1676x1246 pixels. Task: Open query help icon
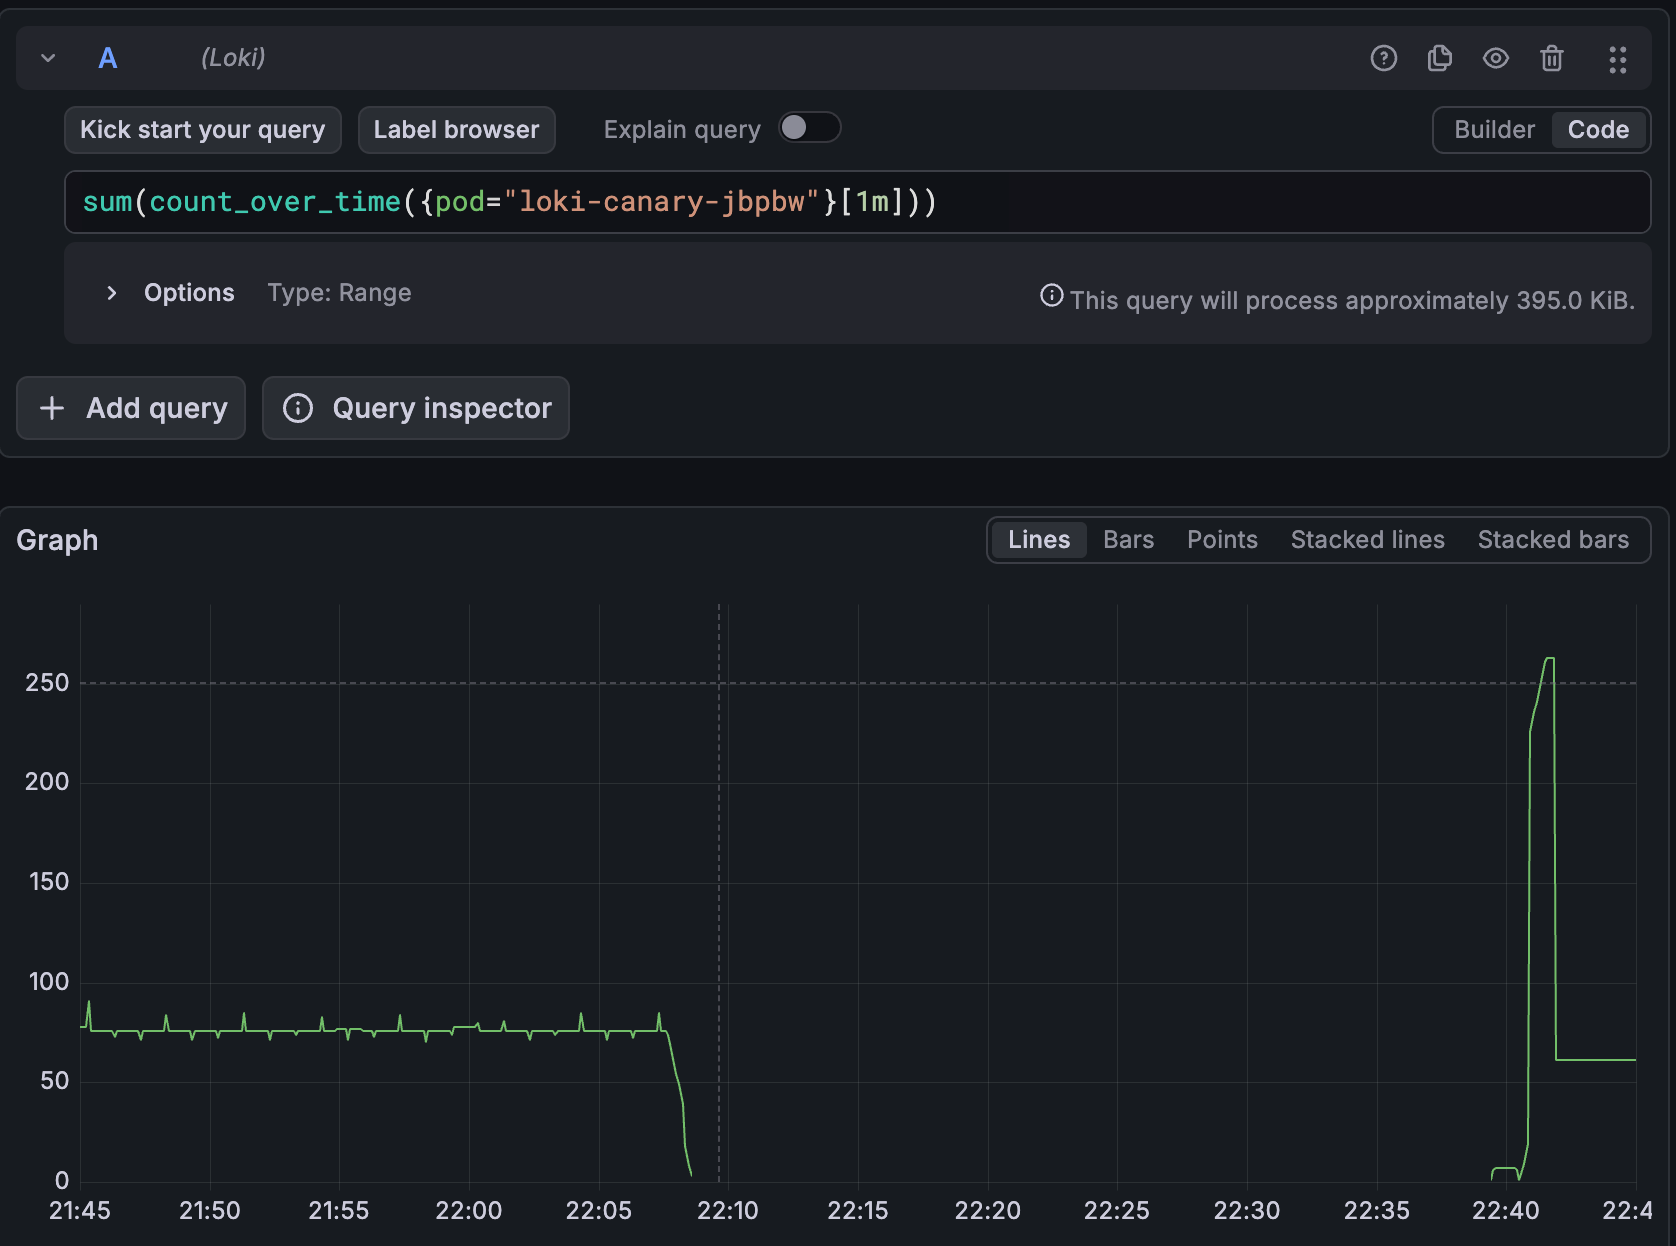coord(1384,58)
